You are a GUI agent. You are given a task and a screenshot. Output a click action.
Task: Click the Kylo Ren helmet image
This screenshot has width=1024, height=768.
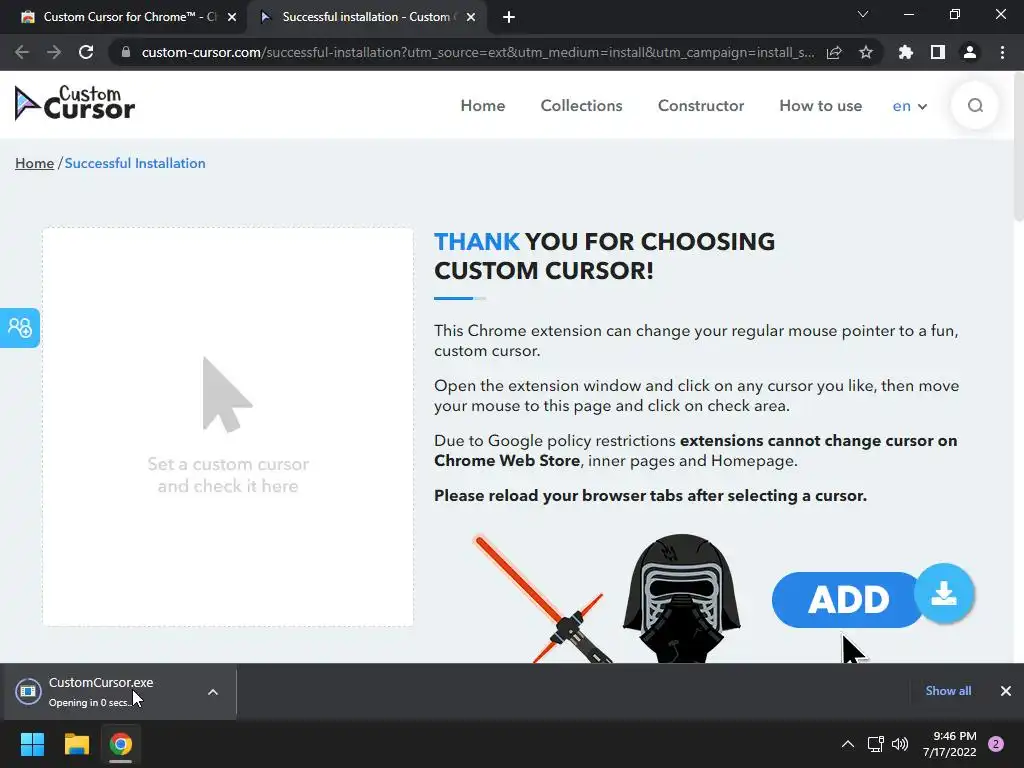point(681,599)
